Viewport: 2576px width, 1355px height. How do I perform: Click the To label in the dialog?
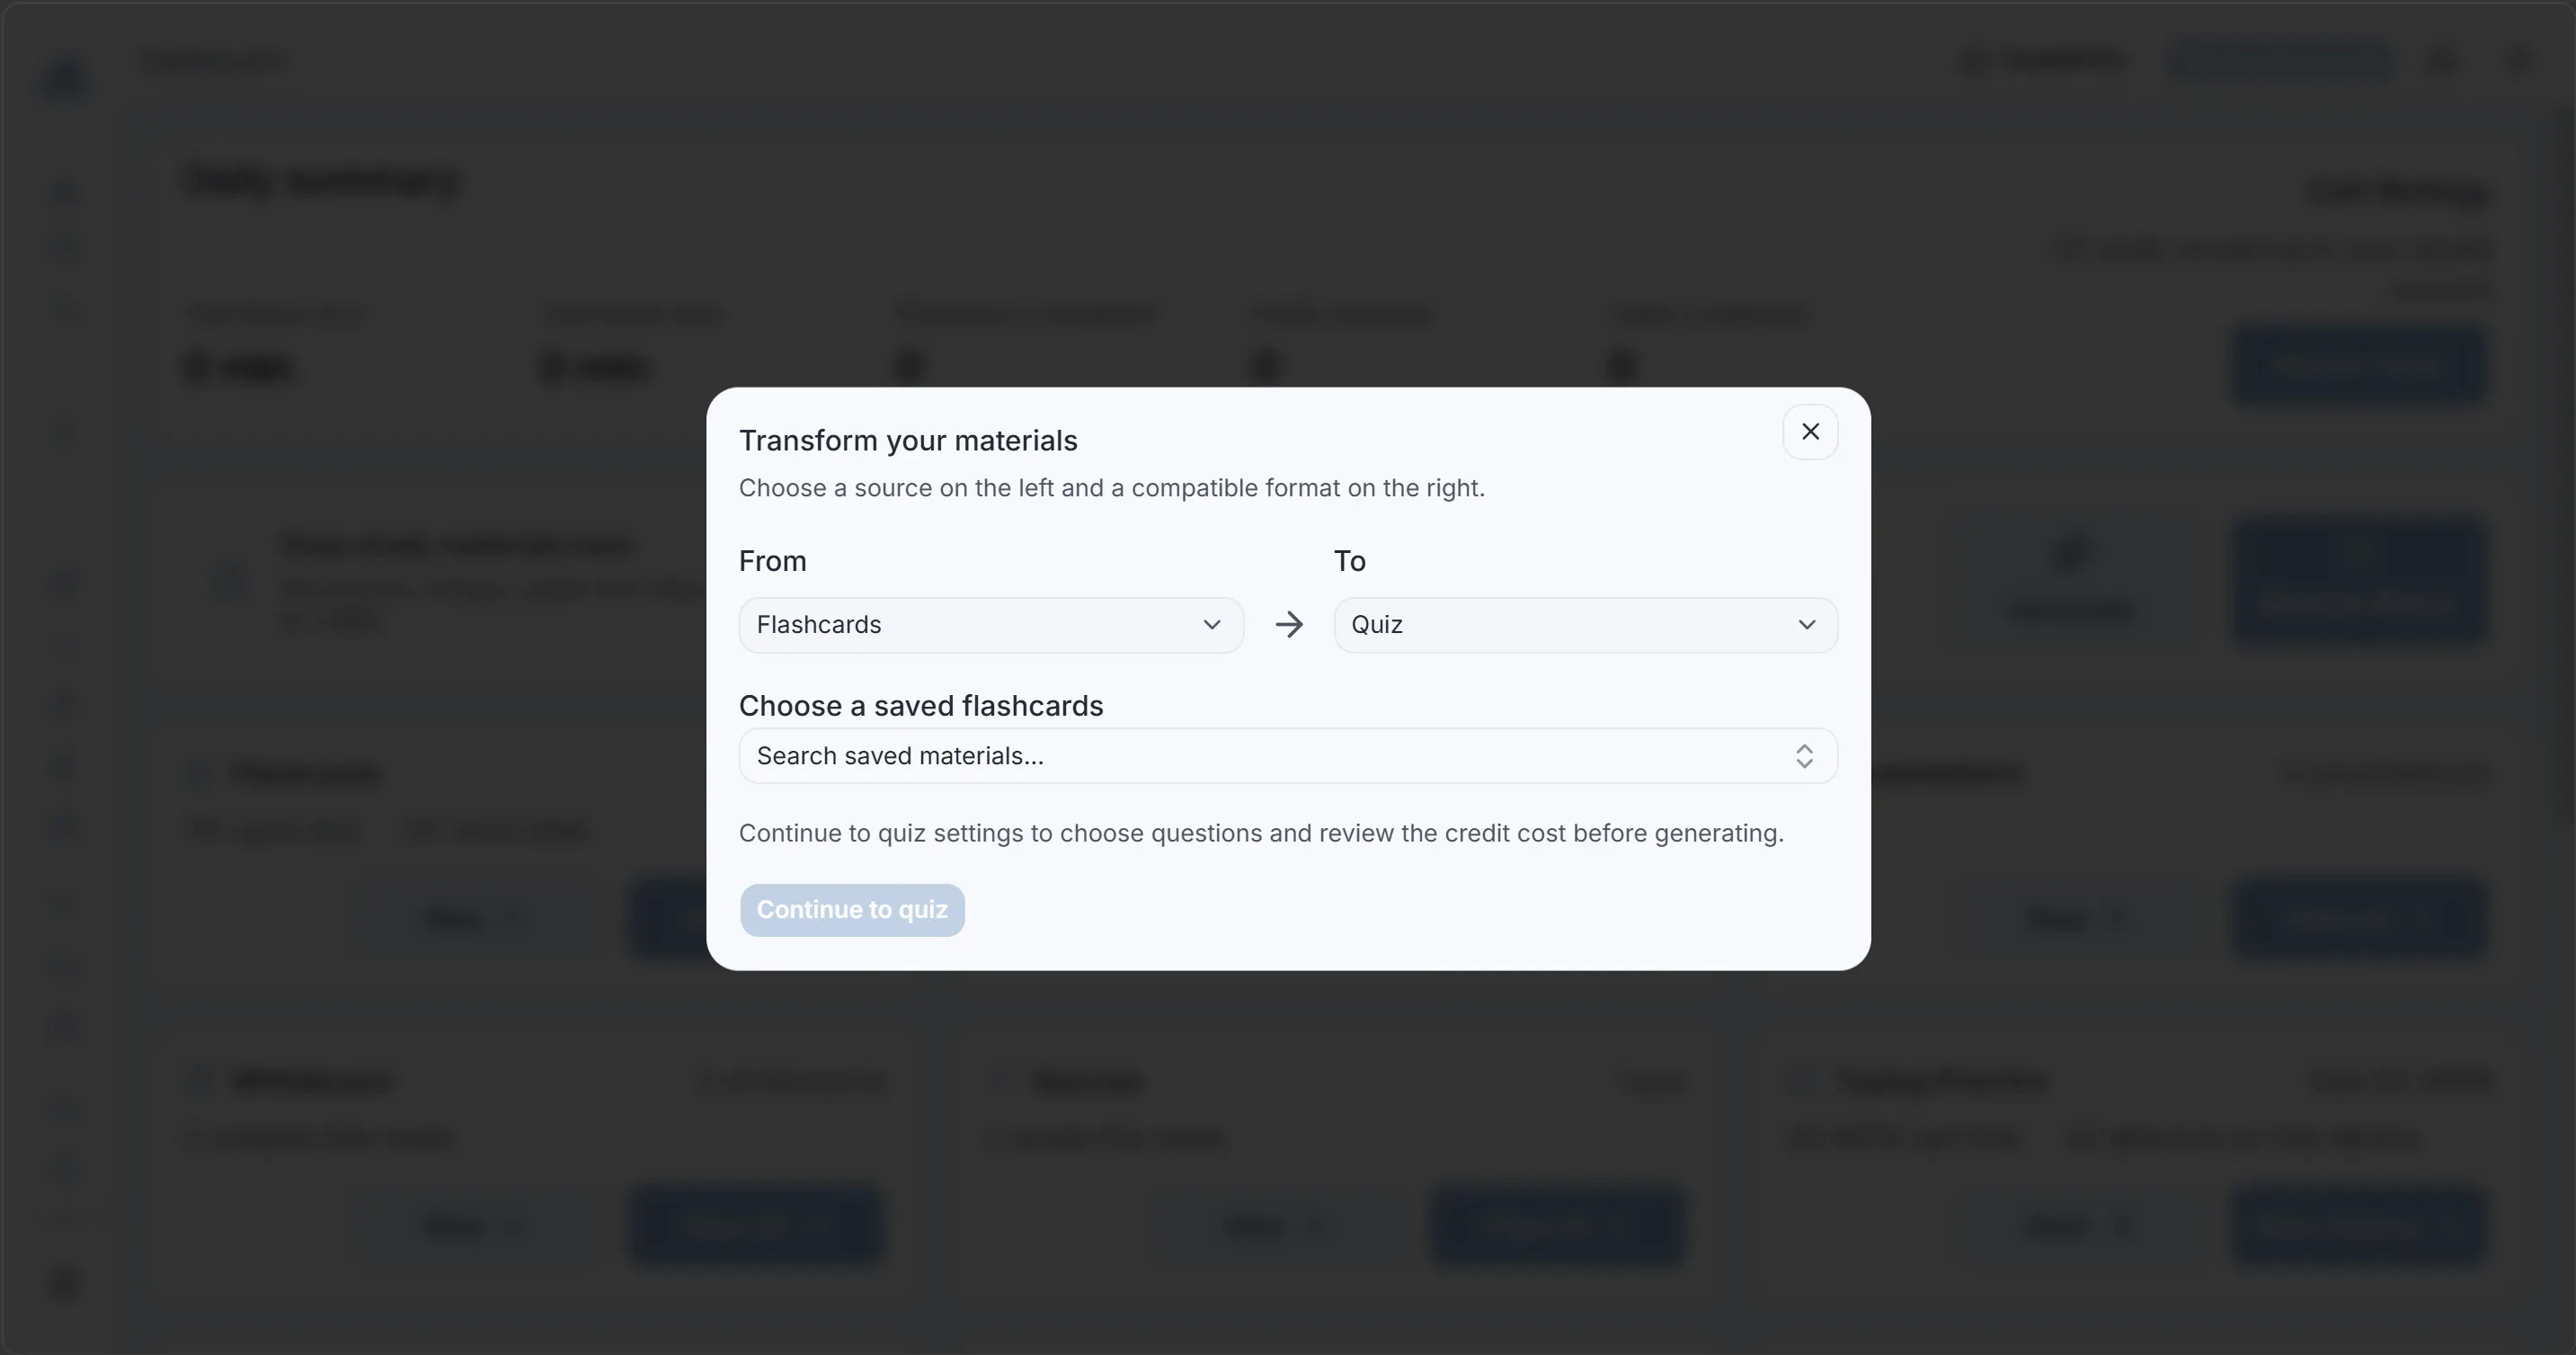pos(1349,561)
